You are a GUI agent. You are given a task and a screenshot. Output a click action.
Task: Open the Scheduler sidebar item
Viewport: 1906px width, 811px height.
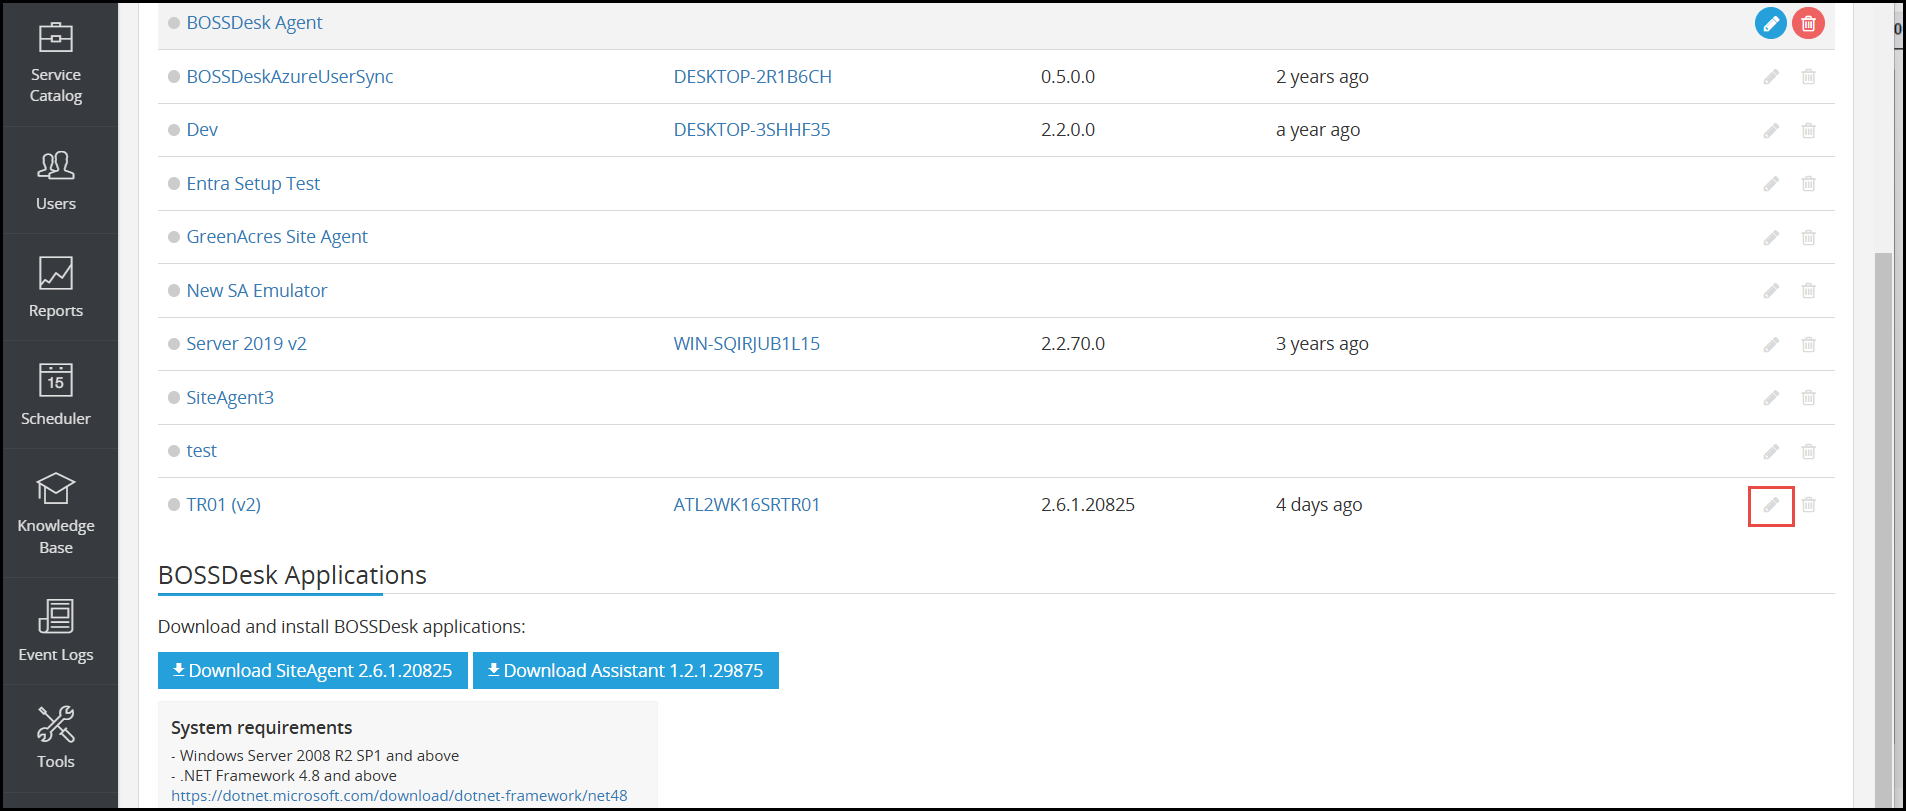click(x=56, y=395)
